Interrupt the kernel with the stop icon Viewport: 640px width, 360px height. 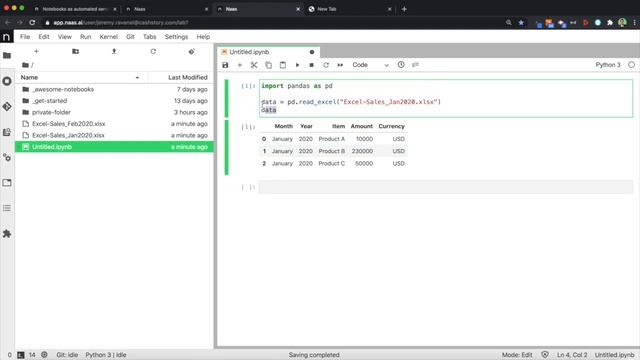tap(311, 65)
